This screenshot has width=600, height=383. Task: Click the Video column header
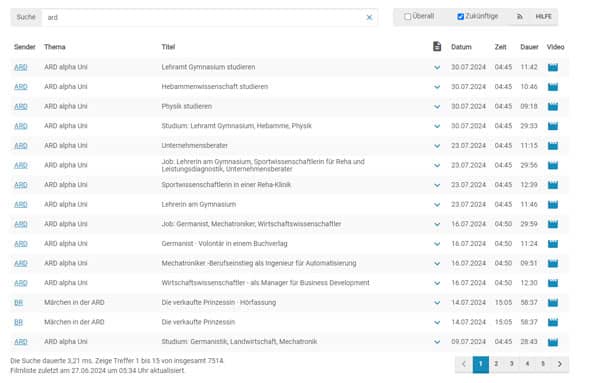coord(555,47)
